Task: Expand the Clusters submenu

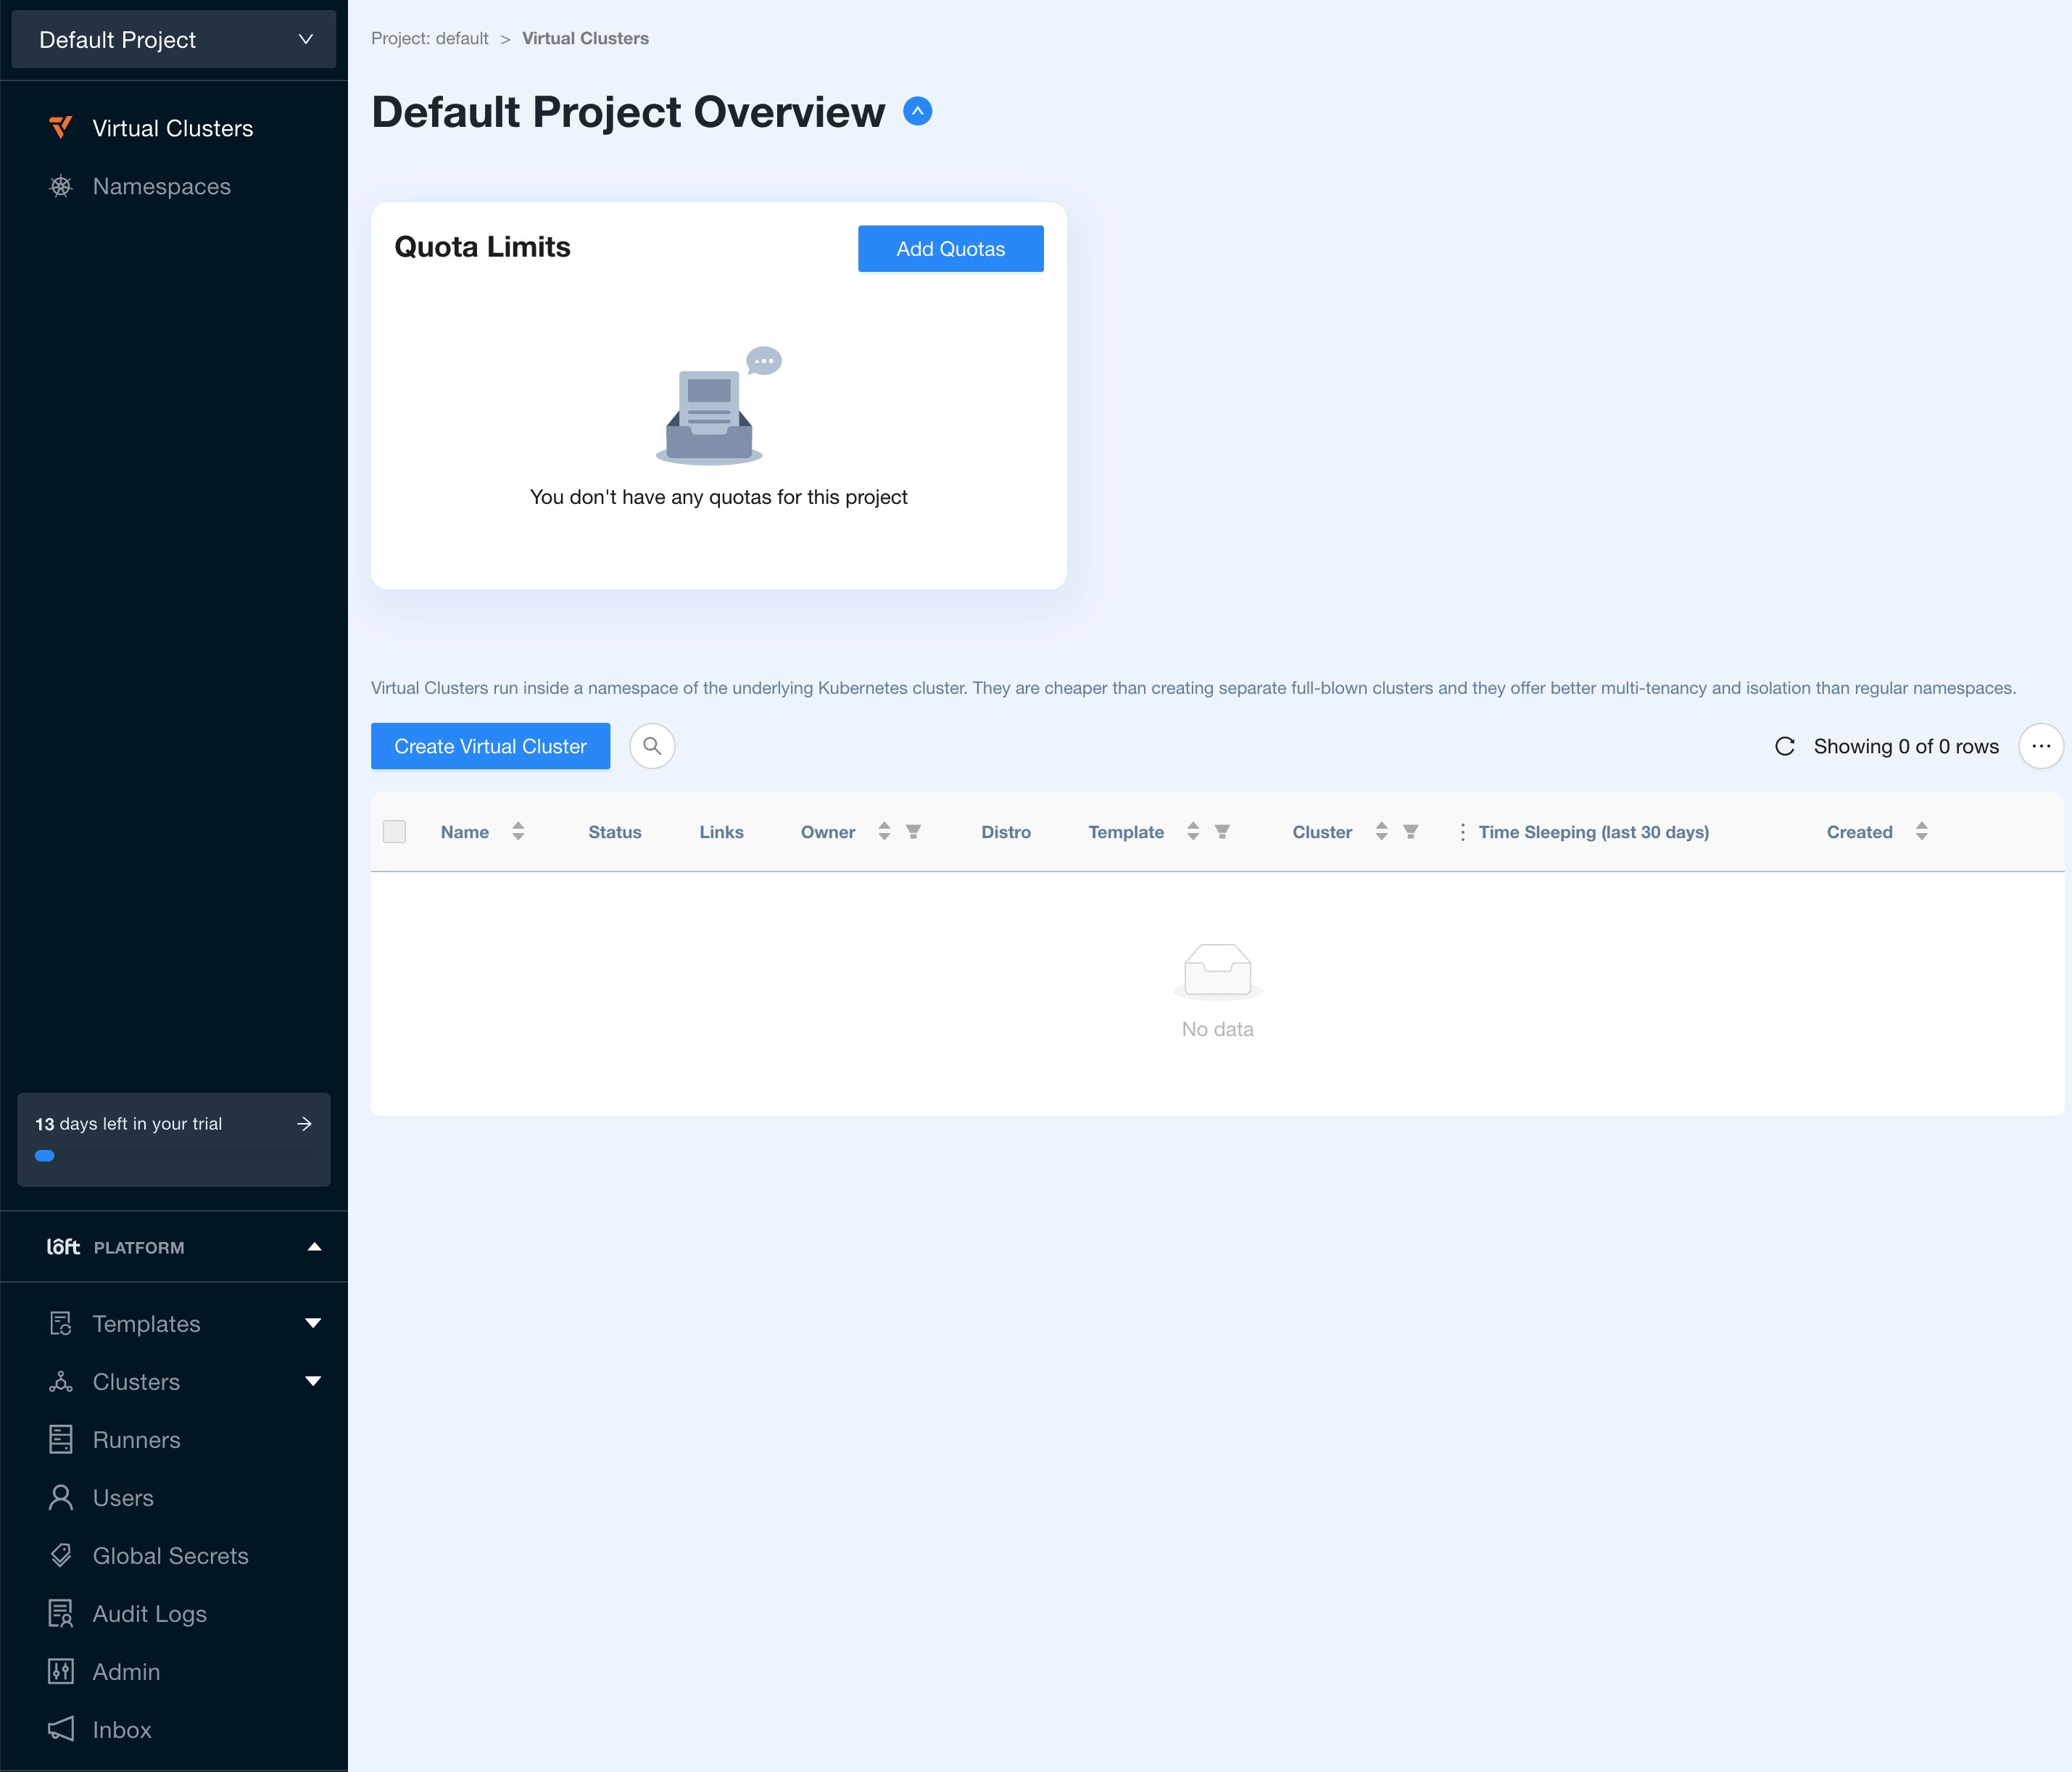Action: 313,1381
